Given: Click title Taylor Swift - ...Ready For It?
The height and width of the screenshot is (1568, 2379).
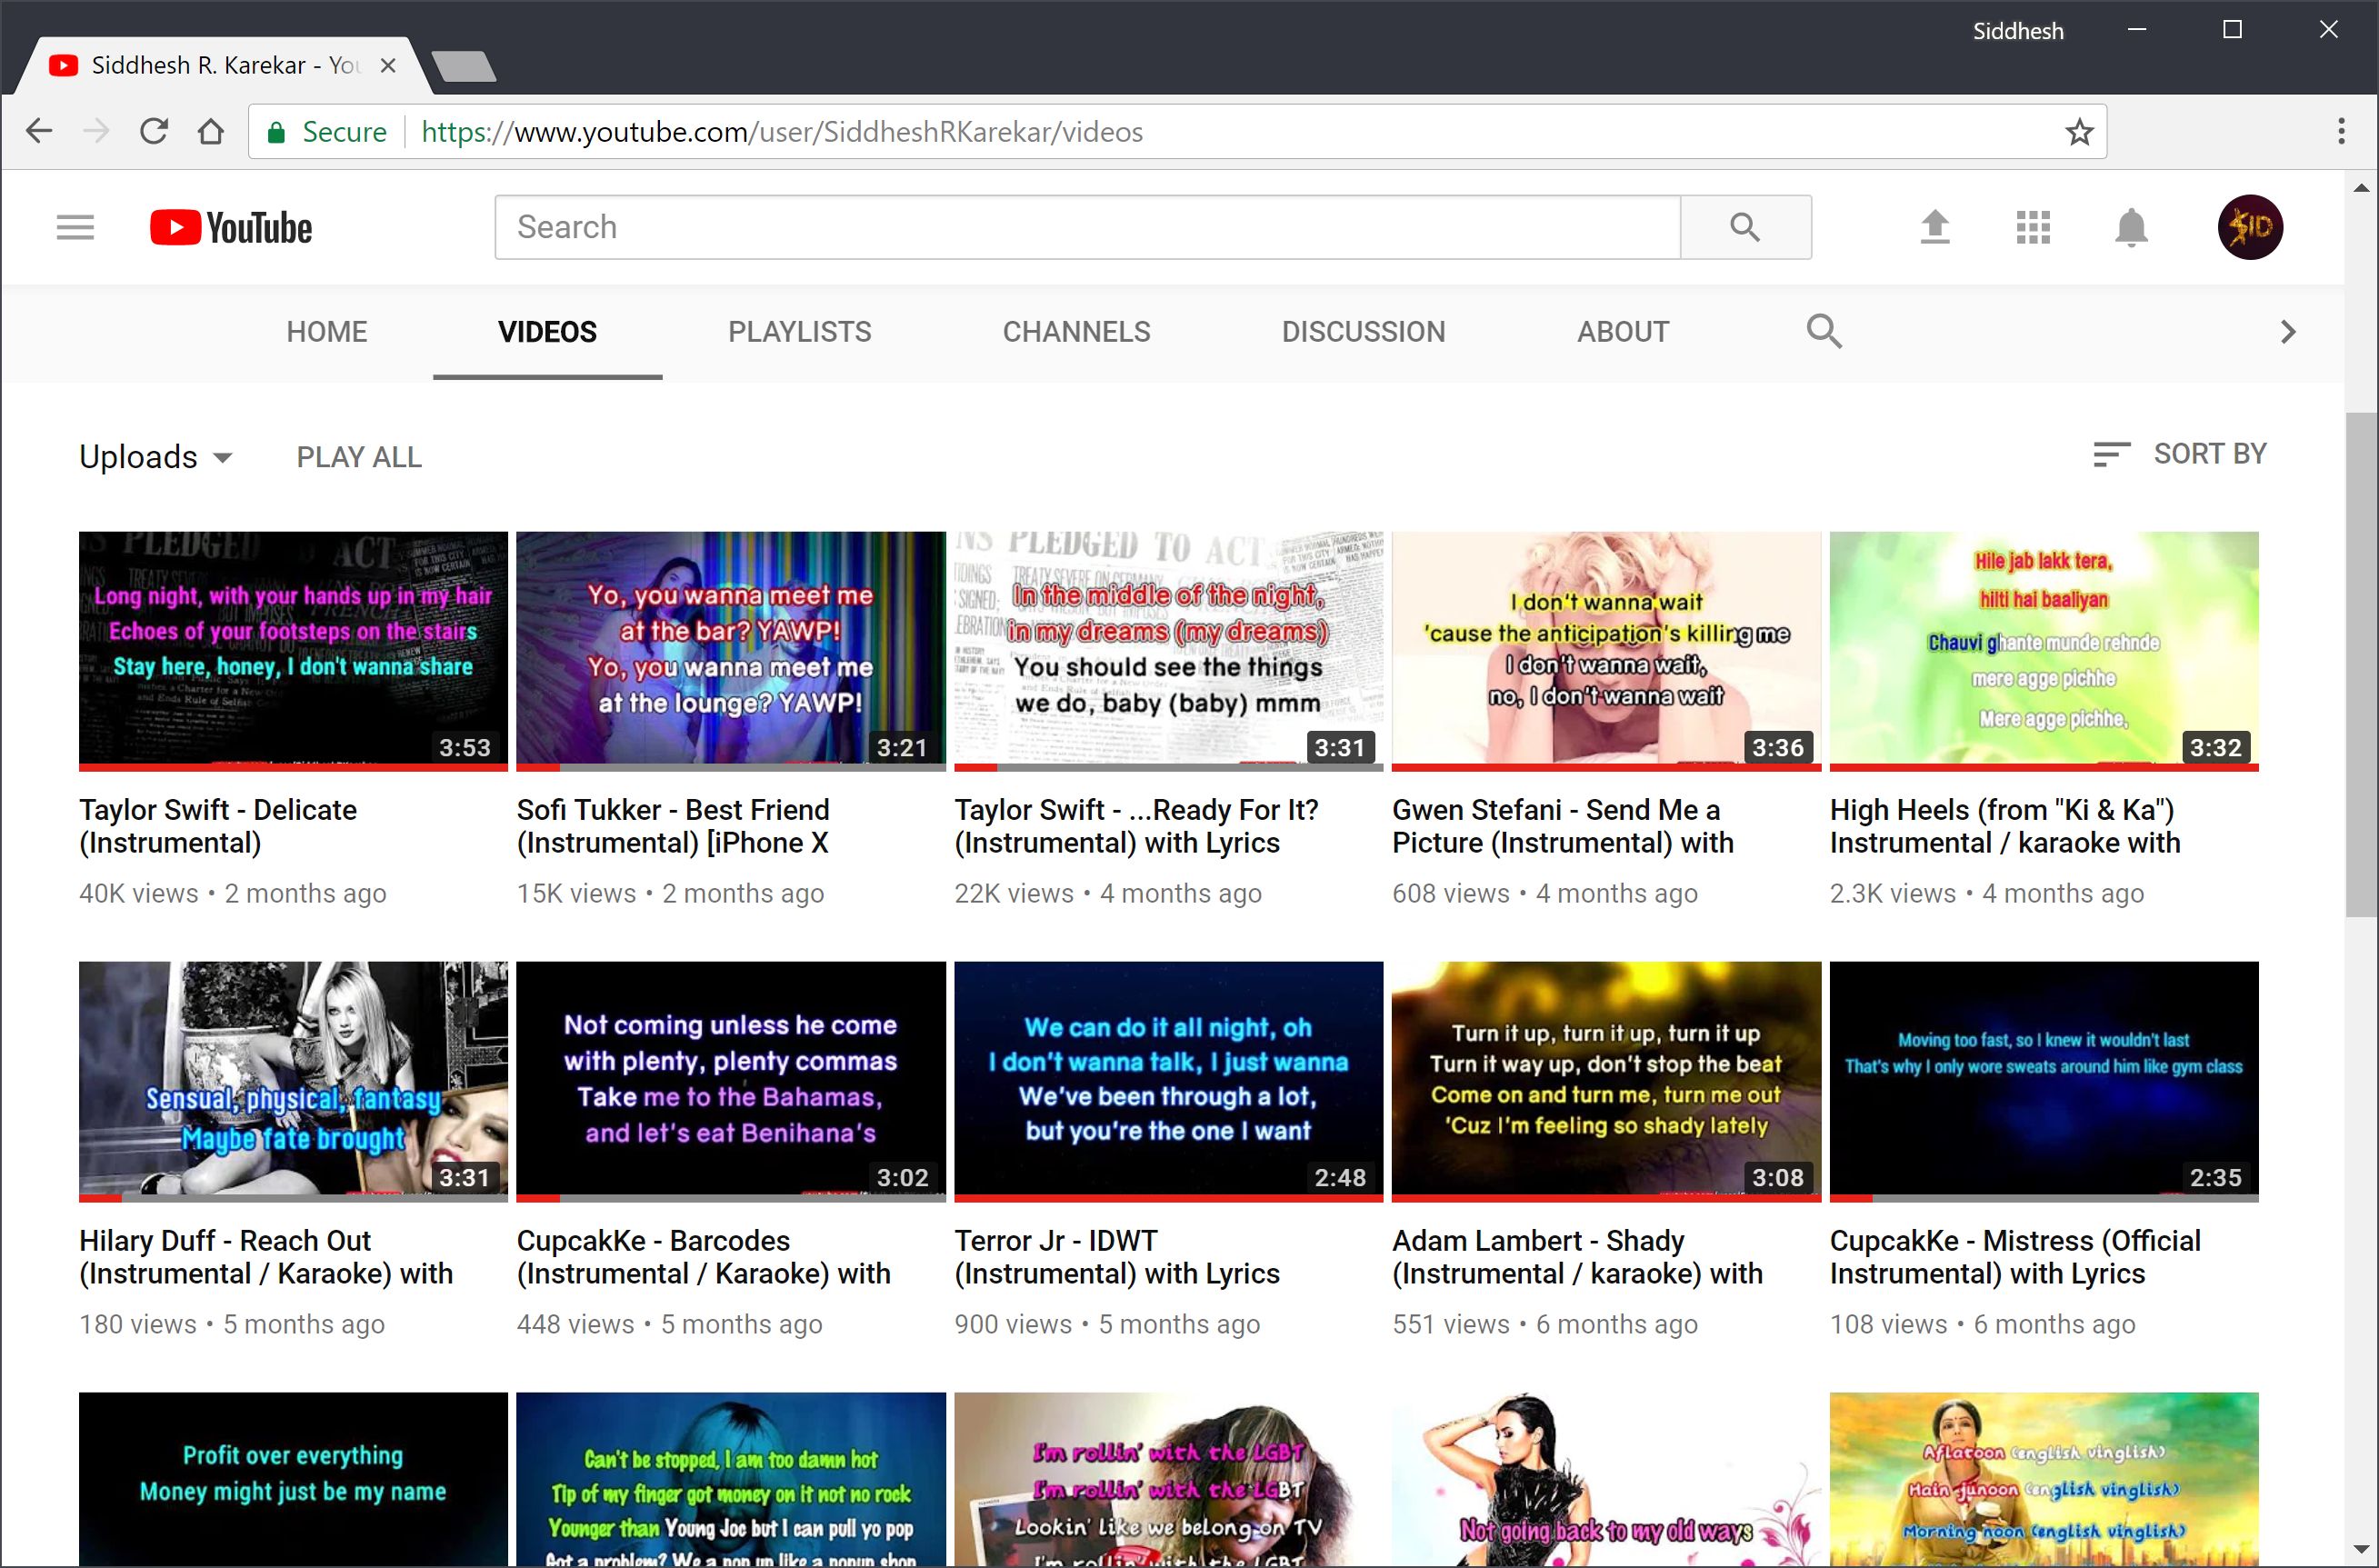Looking at the screenshot, I should [1136, 826].
